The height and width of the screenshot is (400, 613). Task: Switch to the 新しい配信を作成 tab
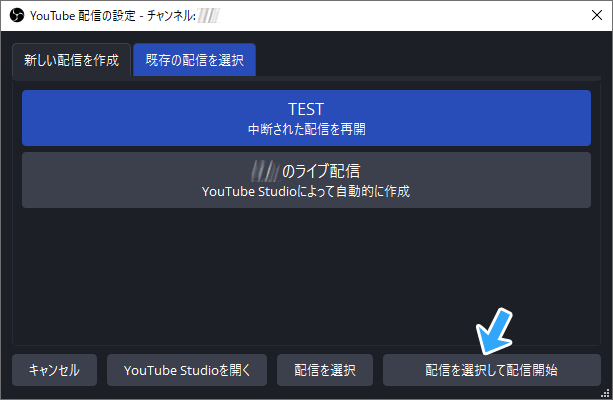click(x=71, y=60)
